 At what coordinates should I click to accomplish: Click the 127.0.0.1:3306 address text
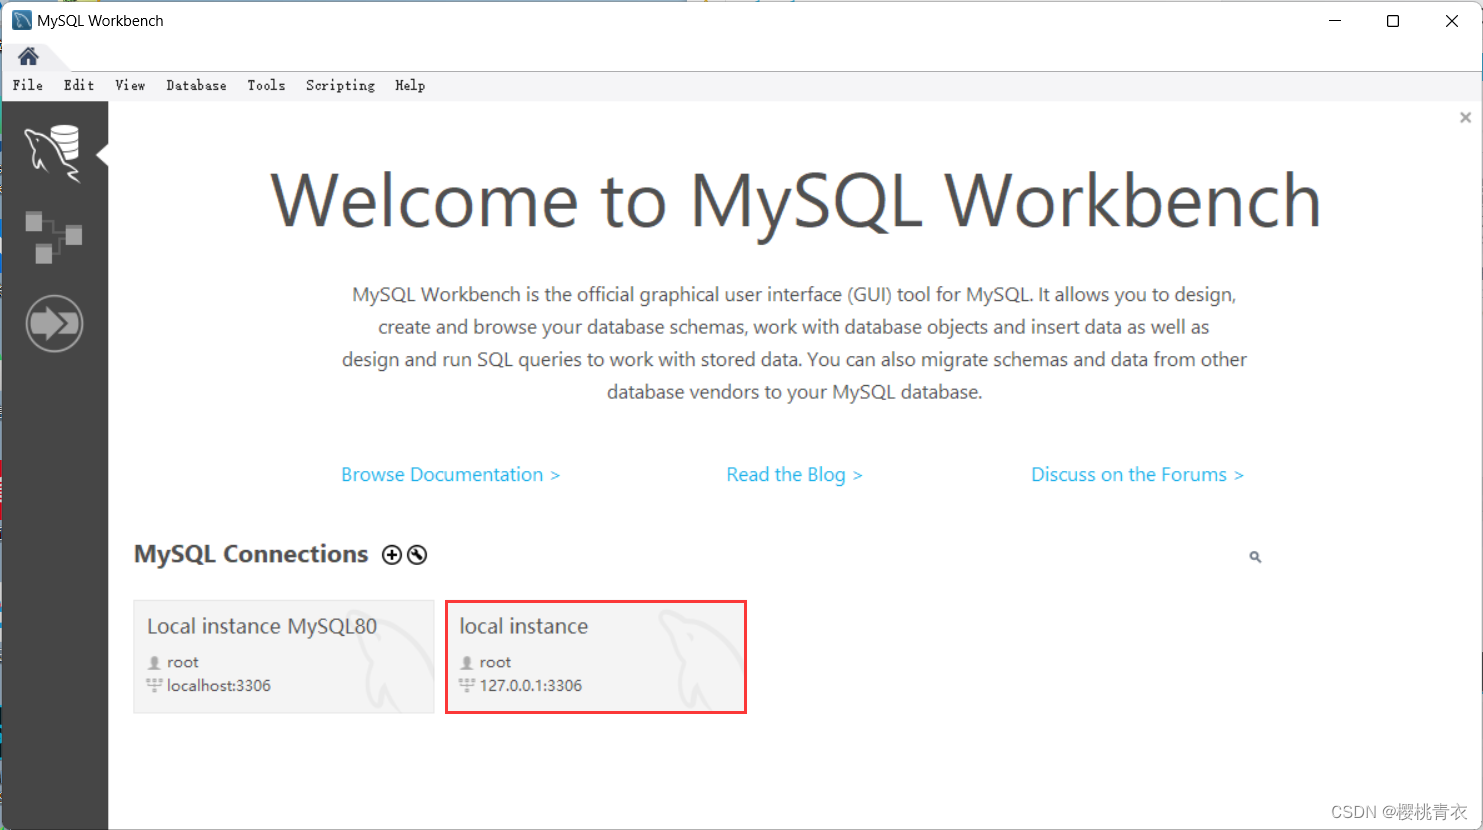click(531, 686)
